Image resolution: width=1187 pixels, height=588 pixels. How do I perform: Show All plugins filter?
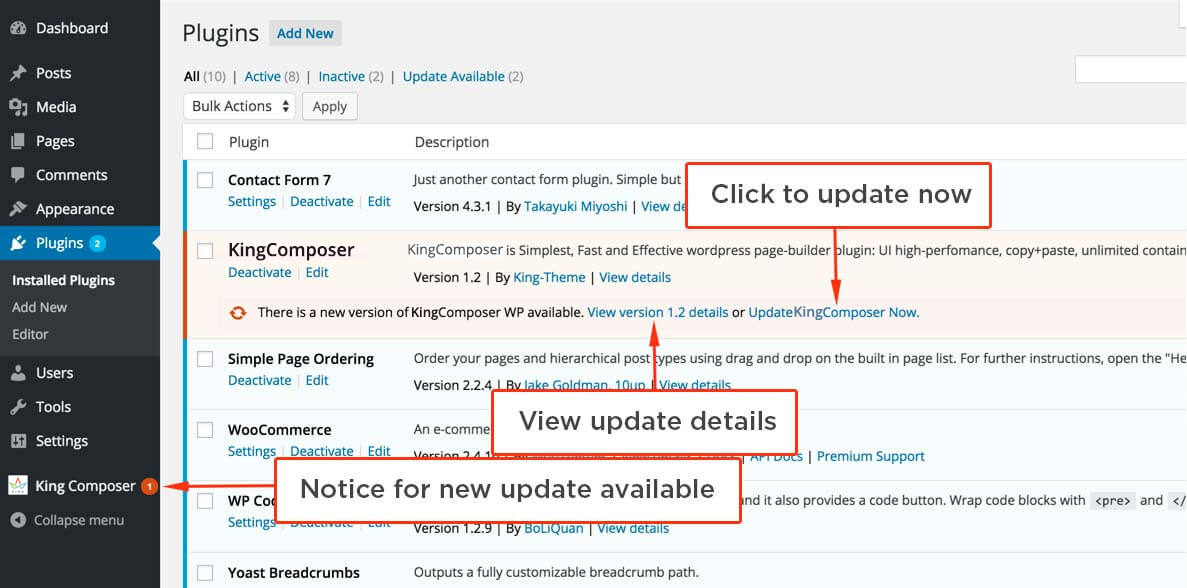pos(192,76)
